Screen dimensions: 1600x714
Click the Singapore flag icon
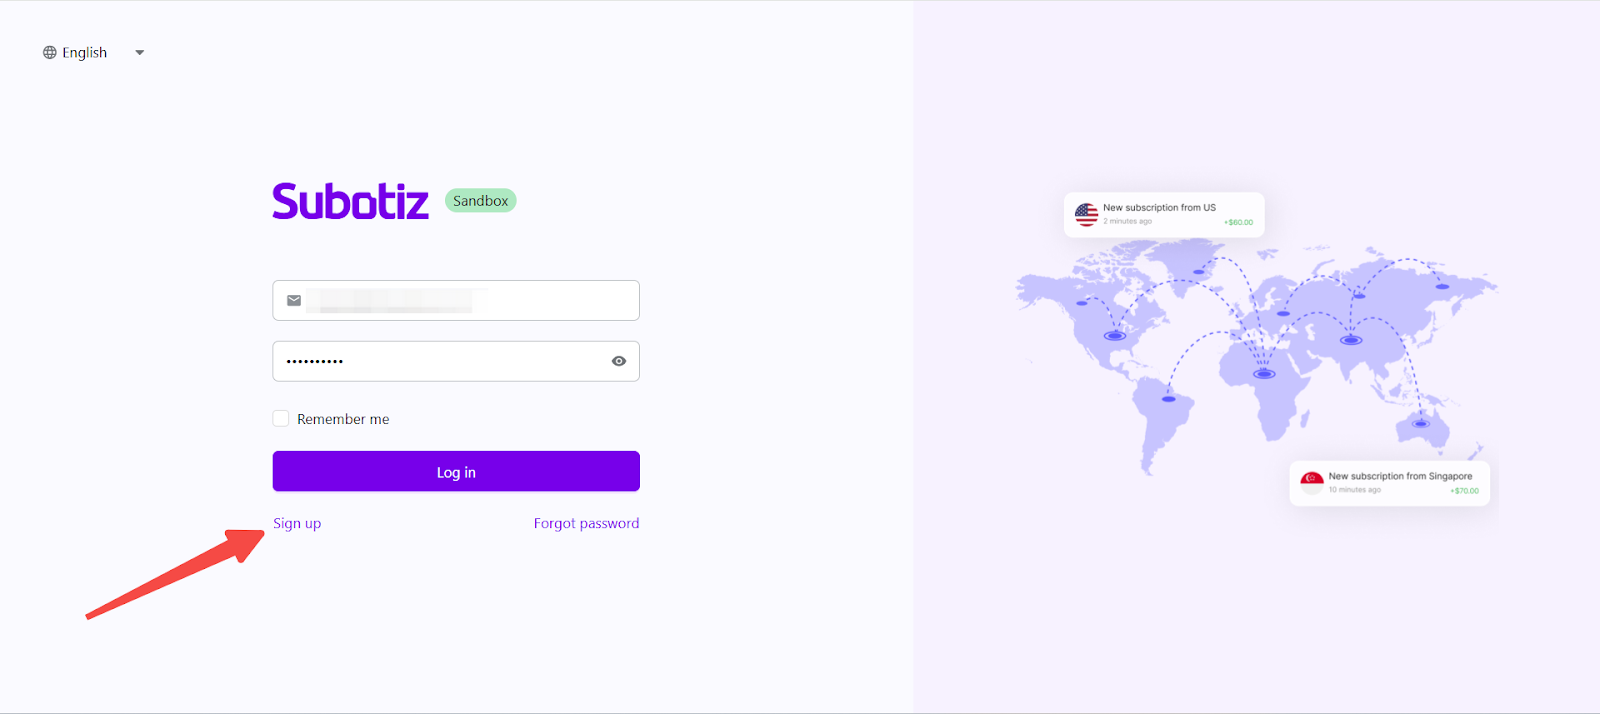[1312, 482]
